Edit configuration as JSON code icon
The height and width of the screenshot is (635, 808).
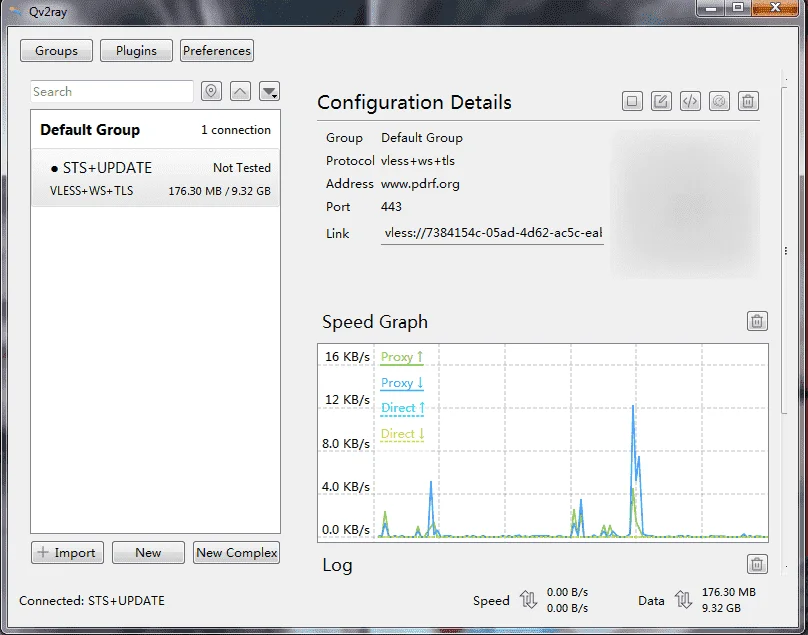pyautogui.click(x=690, y=101)
